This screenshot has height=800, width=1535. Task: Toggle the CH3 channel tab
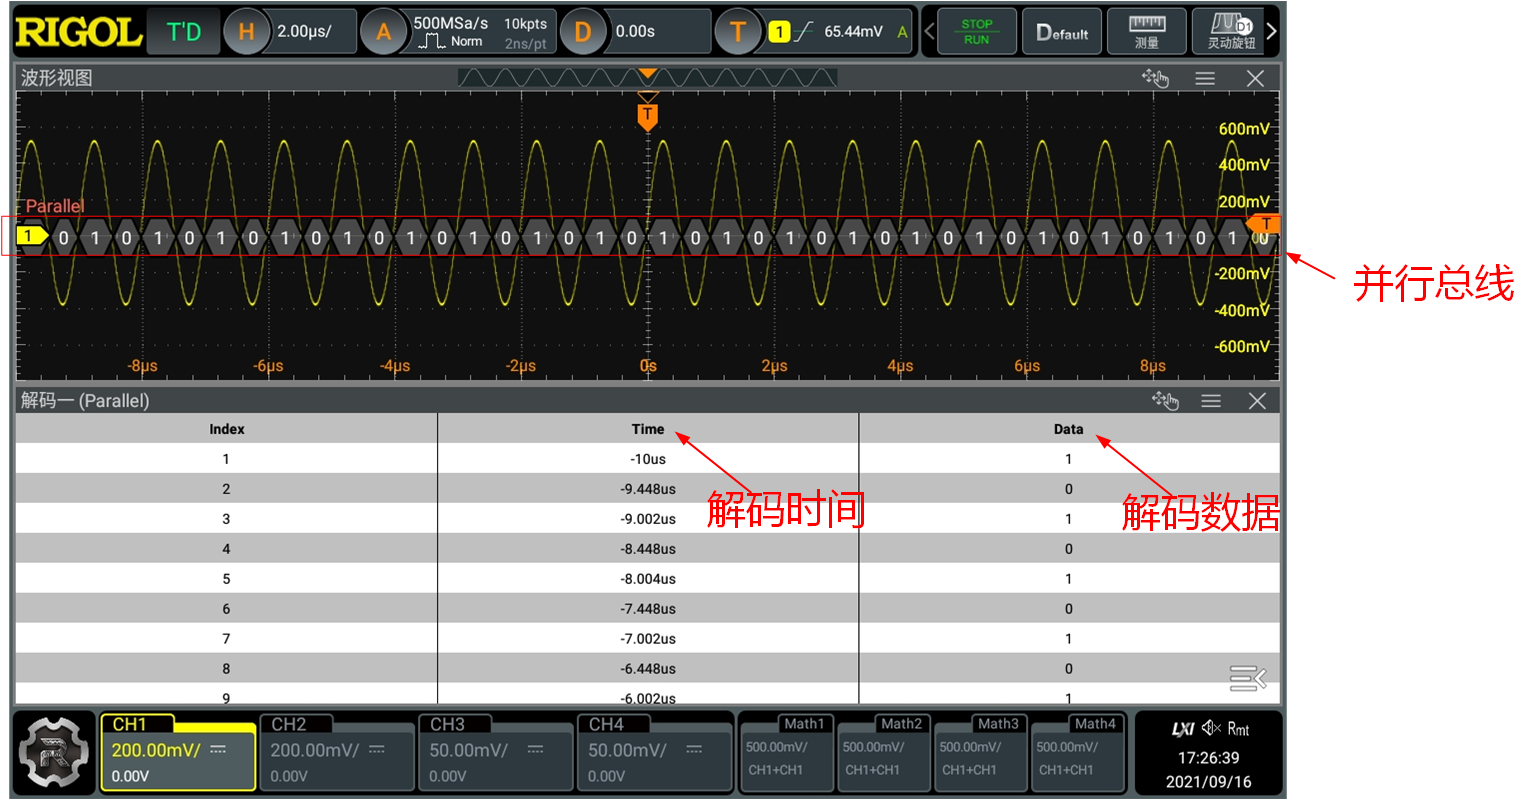coord(495,753)
